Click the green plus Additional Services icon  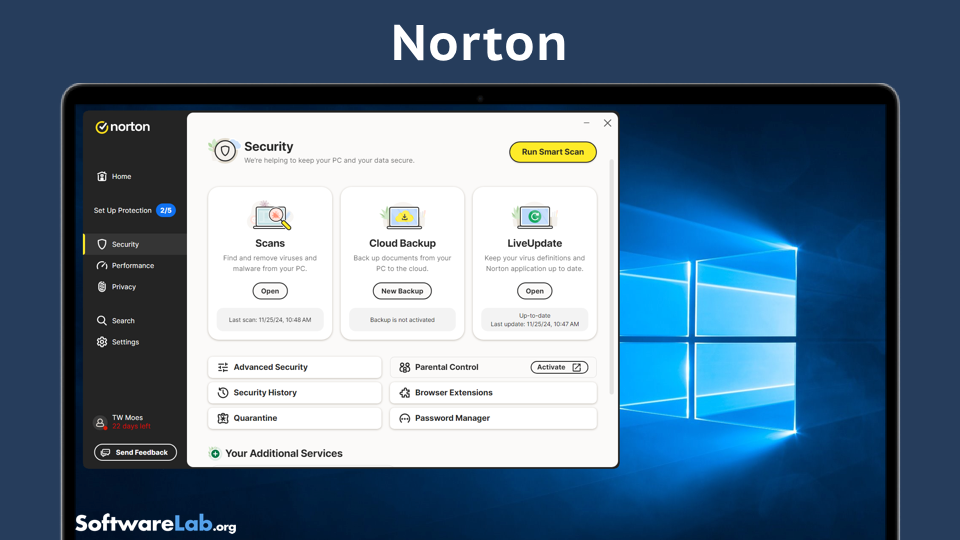pyautogui.click(x=215, y=454)
